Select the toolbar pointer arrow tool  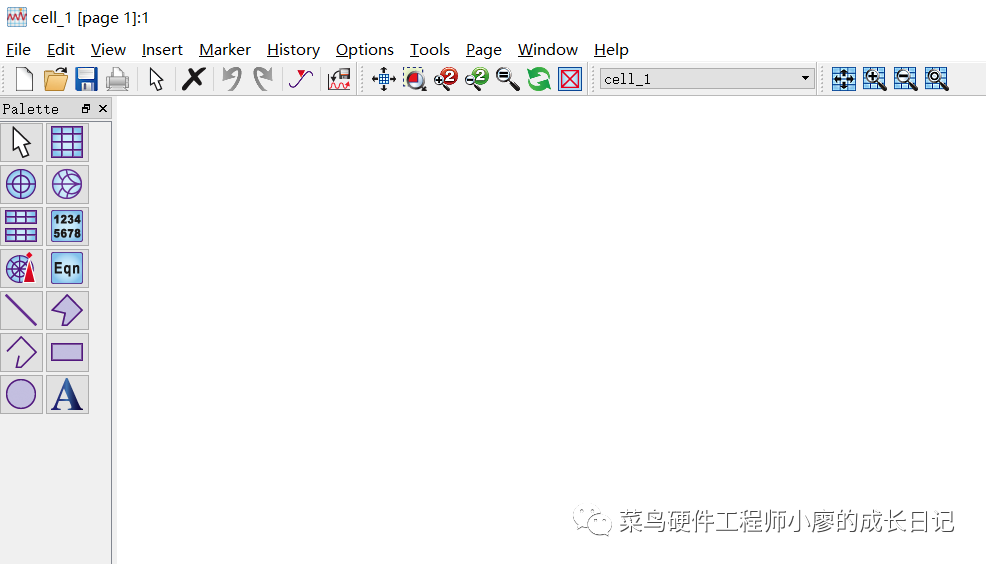pos(156,79)
